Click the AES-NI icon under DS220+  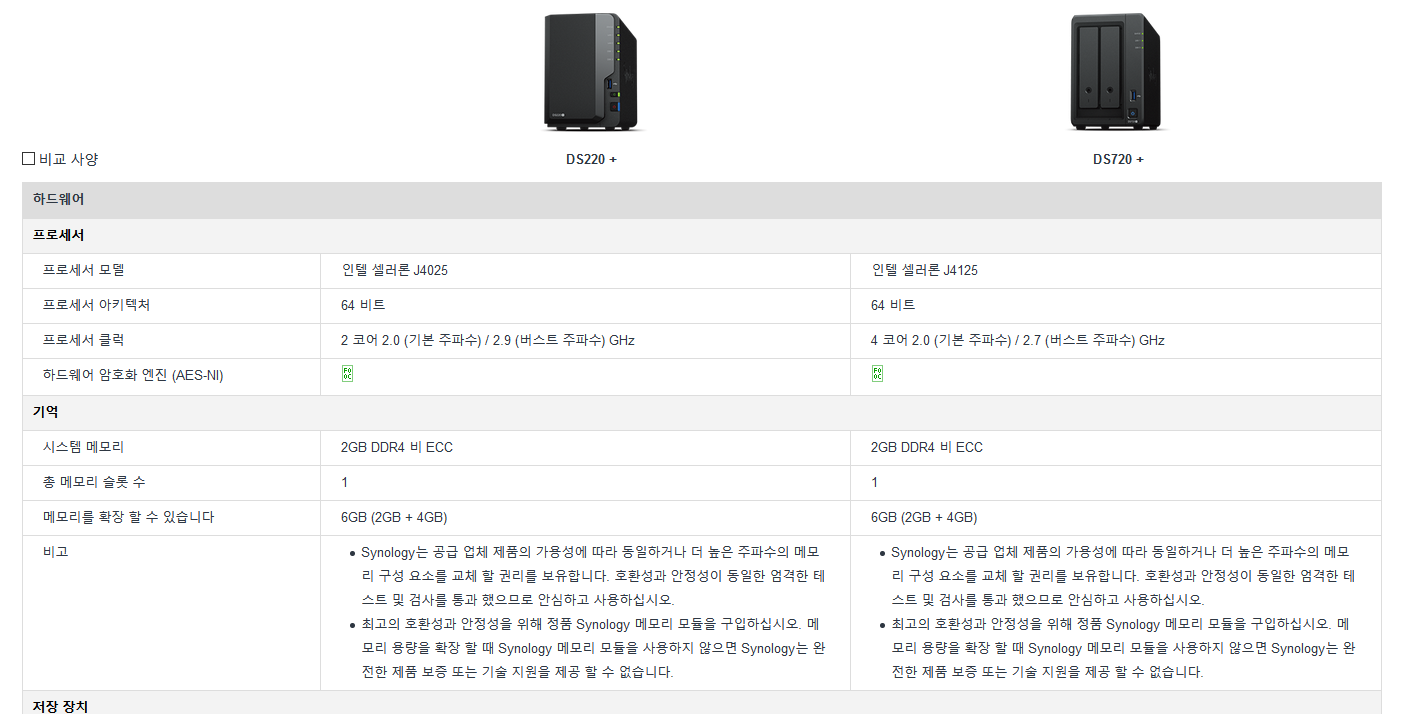[x=347, y=374]
